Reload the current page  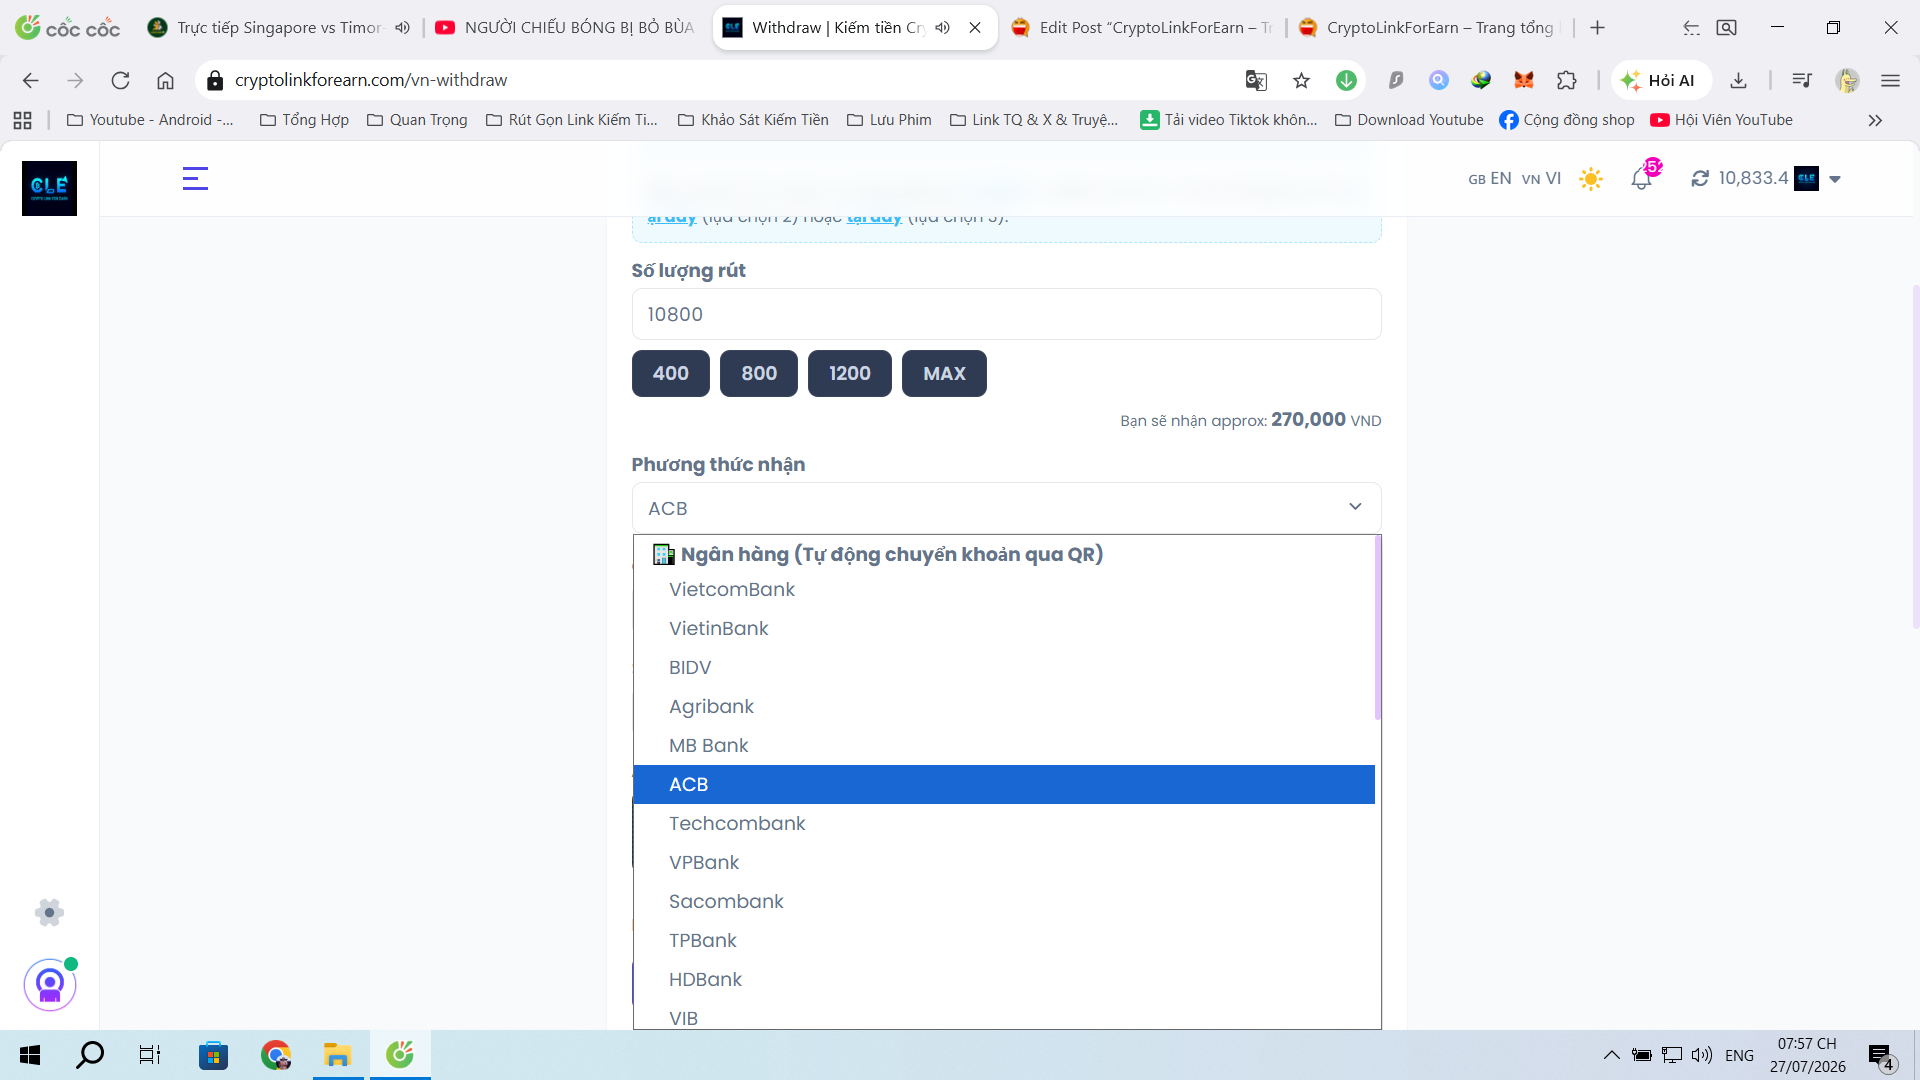(x=120, y=80)
